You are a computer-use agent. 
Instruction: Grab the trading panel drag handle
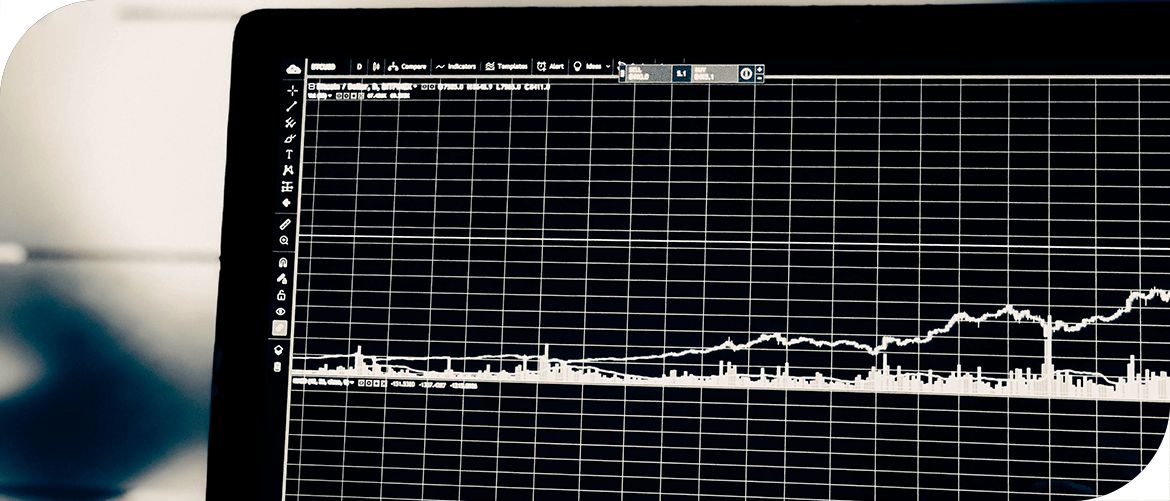click(x=622, y=73)
